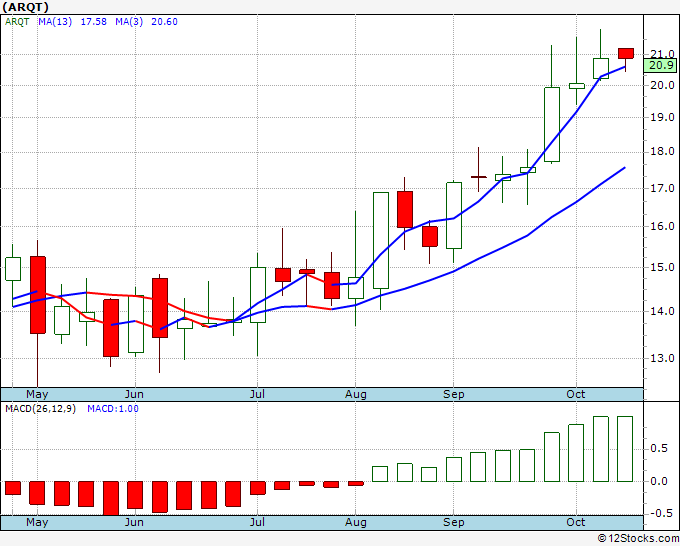Click the 21.0 price axis label
The image size is (680, 546).
coord(662,54)
